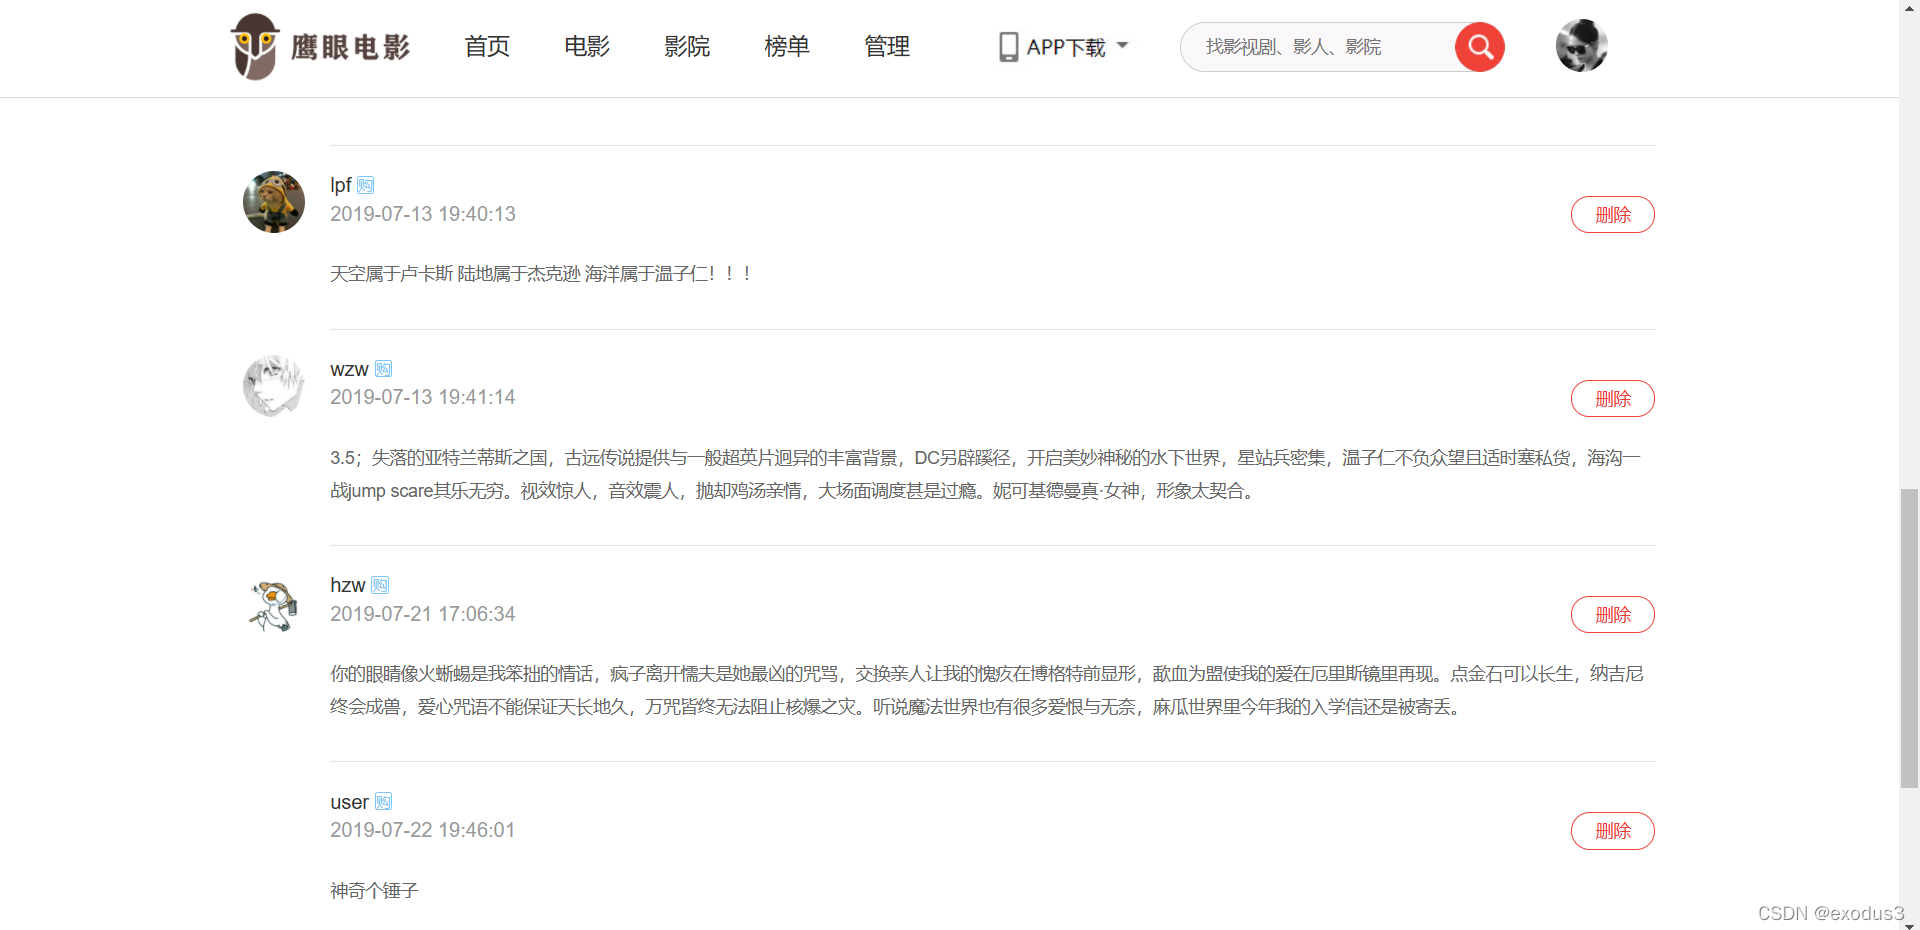
Task: Click the phone icon beside APP下载
Action: [x=1008, y=46]
